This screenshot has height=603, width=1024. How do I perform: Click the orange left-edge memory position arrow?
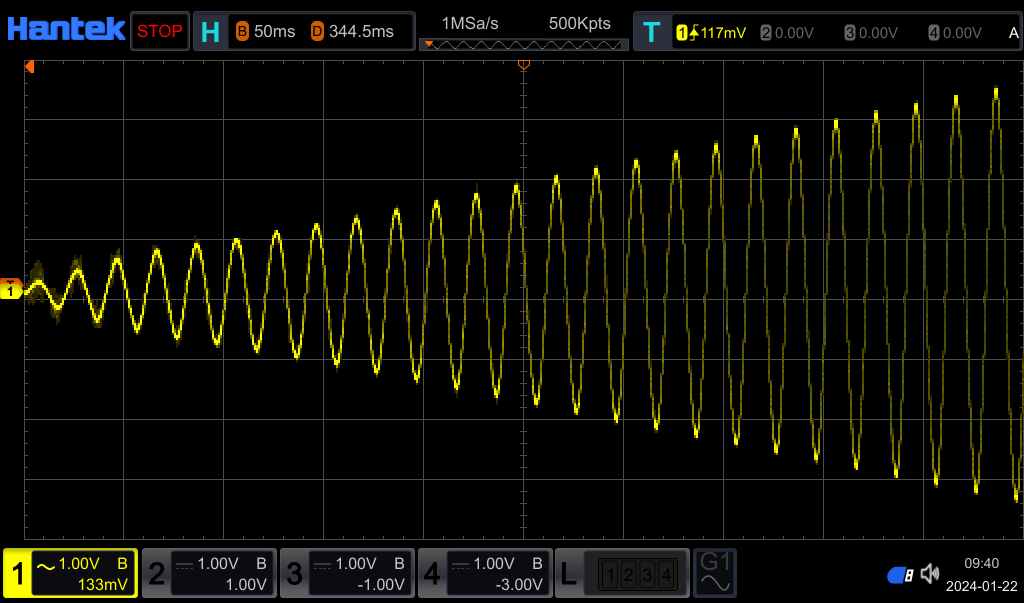tap(30, 67)
